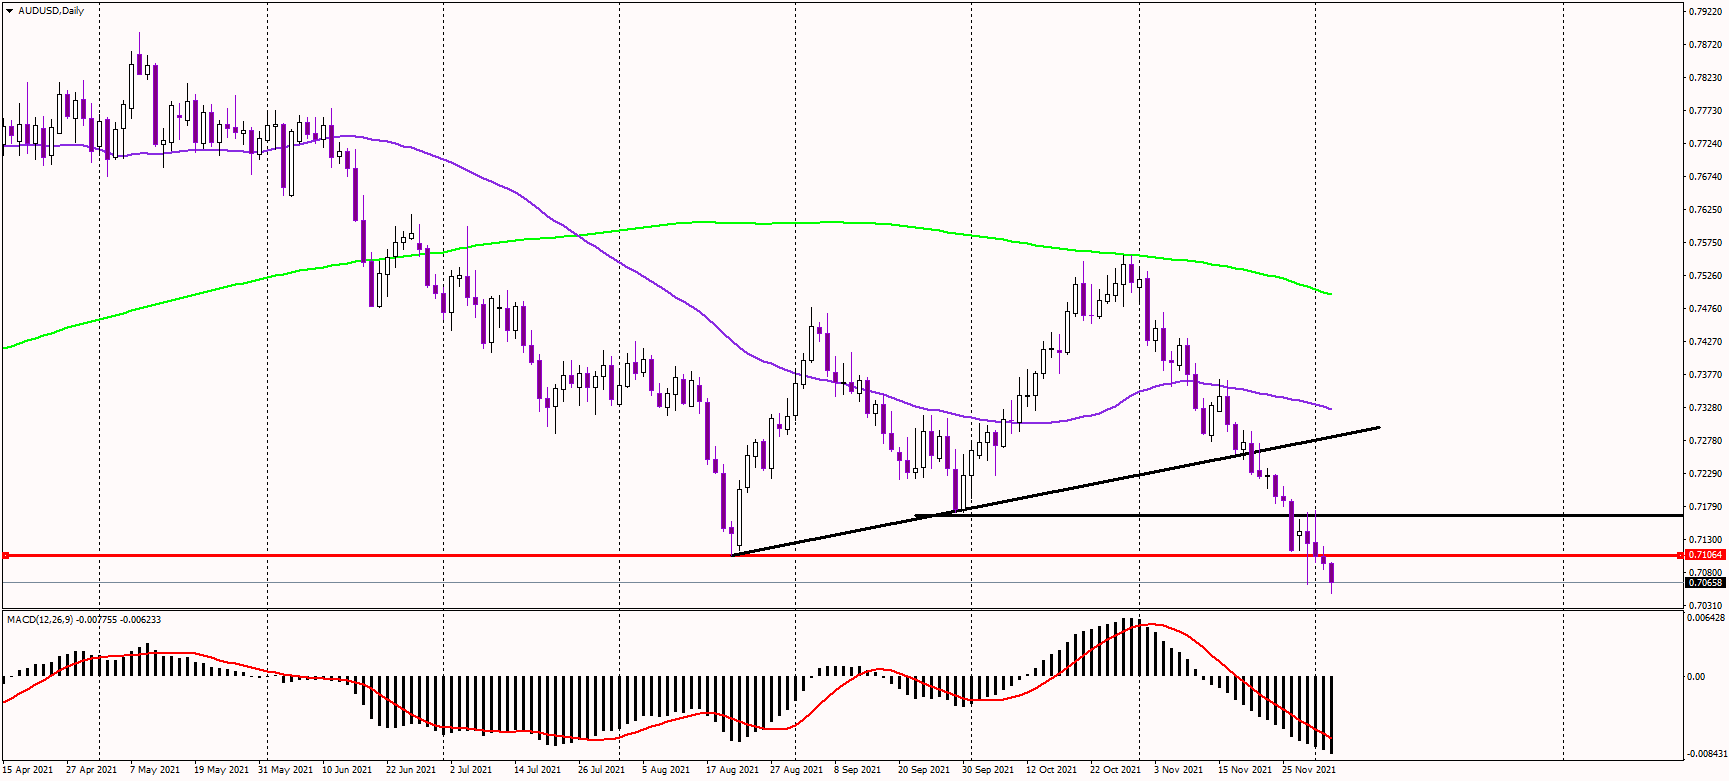Click the 27 Aug 2021 date label
This screenshot has width=1729, height=781.
pyautogui.click(x=796, y=770)
